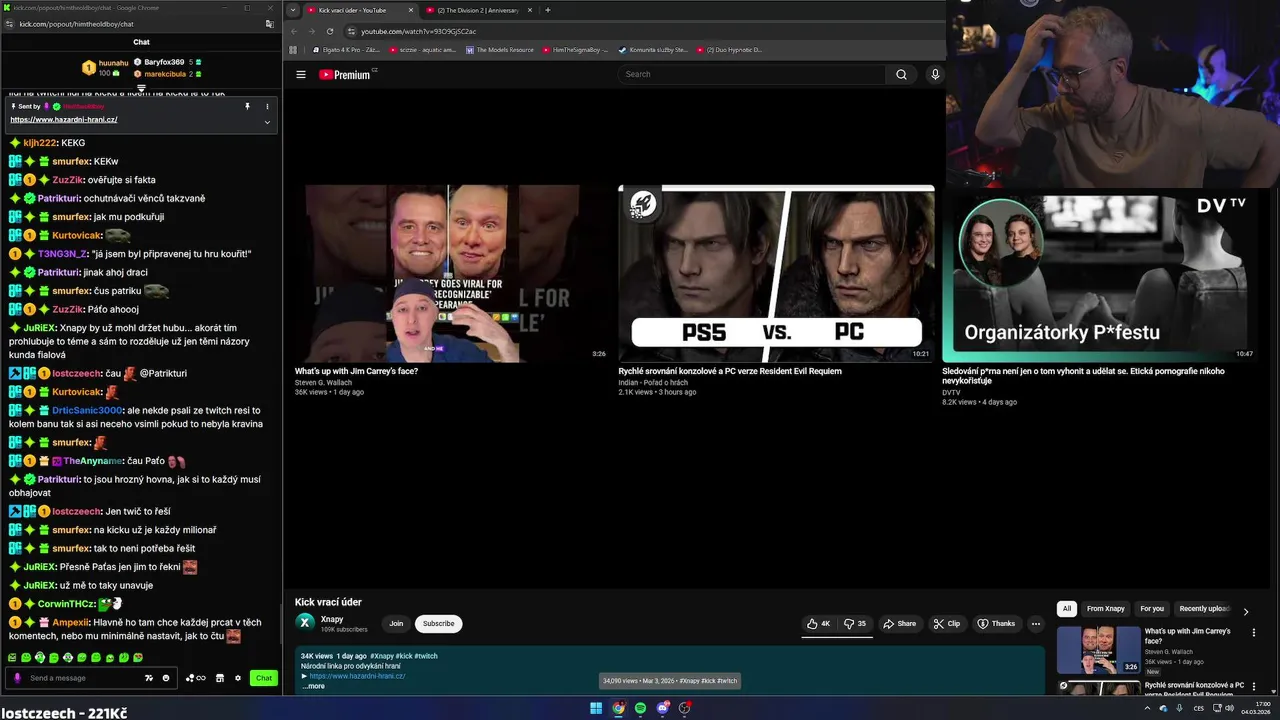Open Kick chat settings gear
The image size is (1280, 720).
[x=238, y=678]
